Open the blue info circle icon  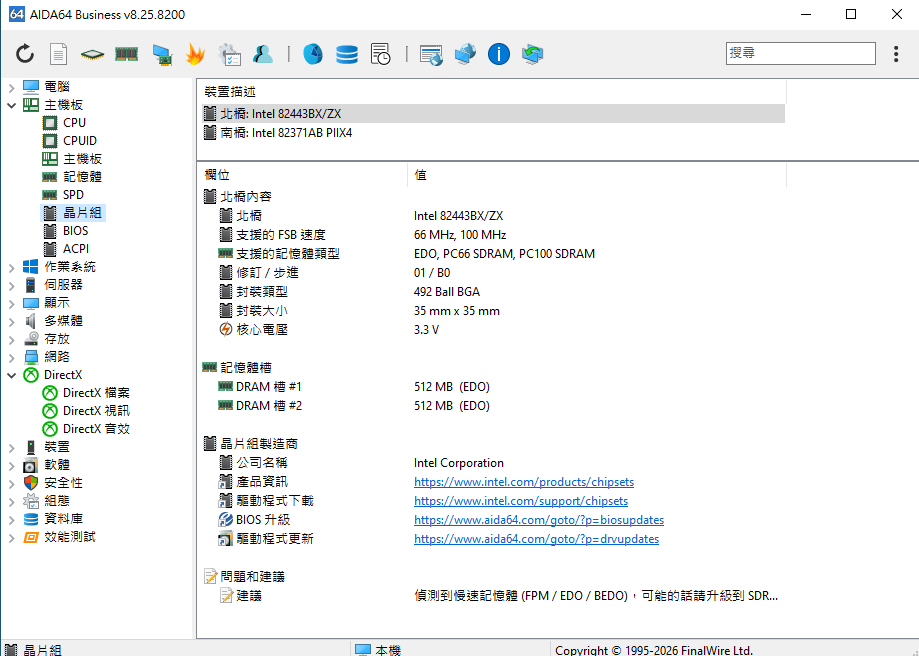click(499, 54)
